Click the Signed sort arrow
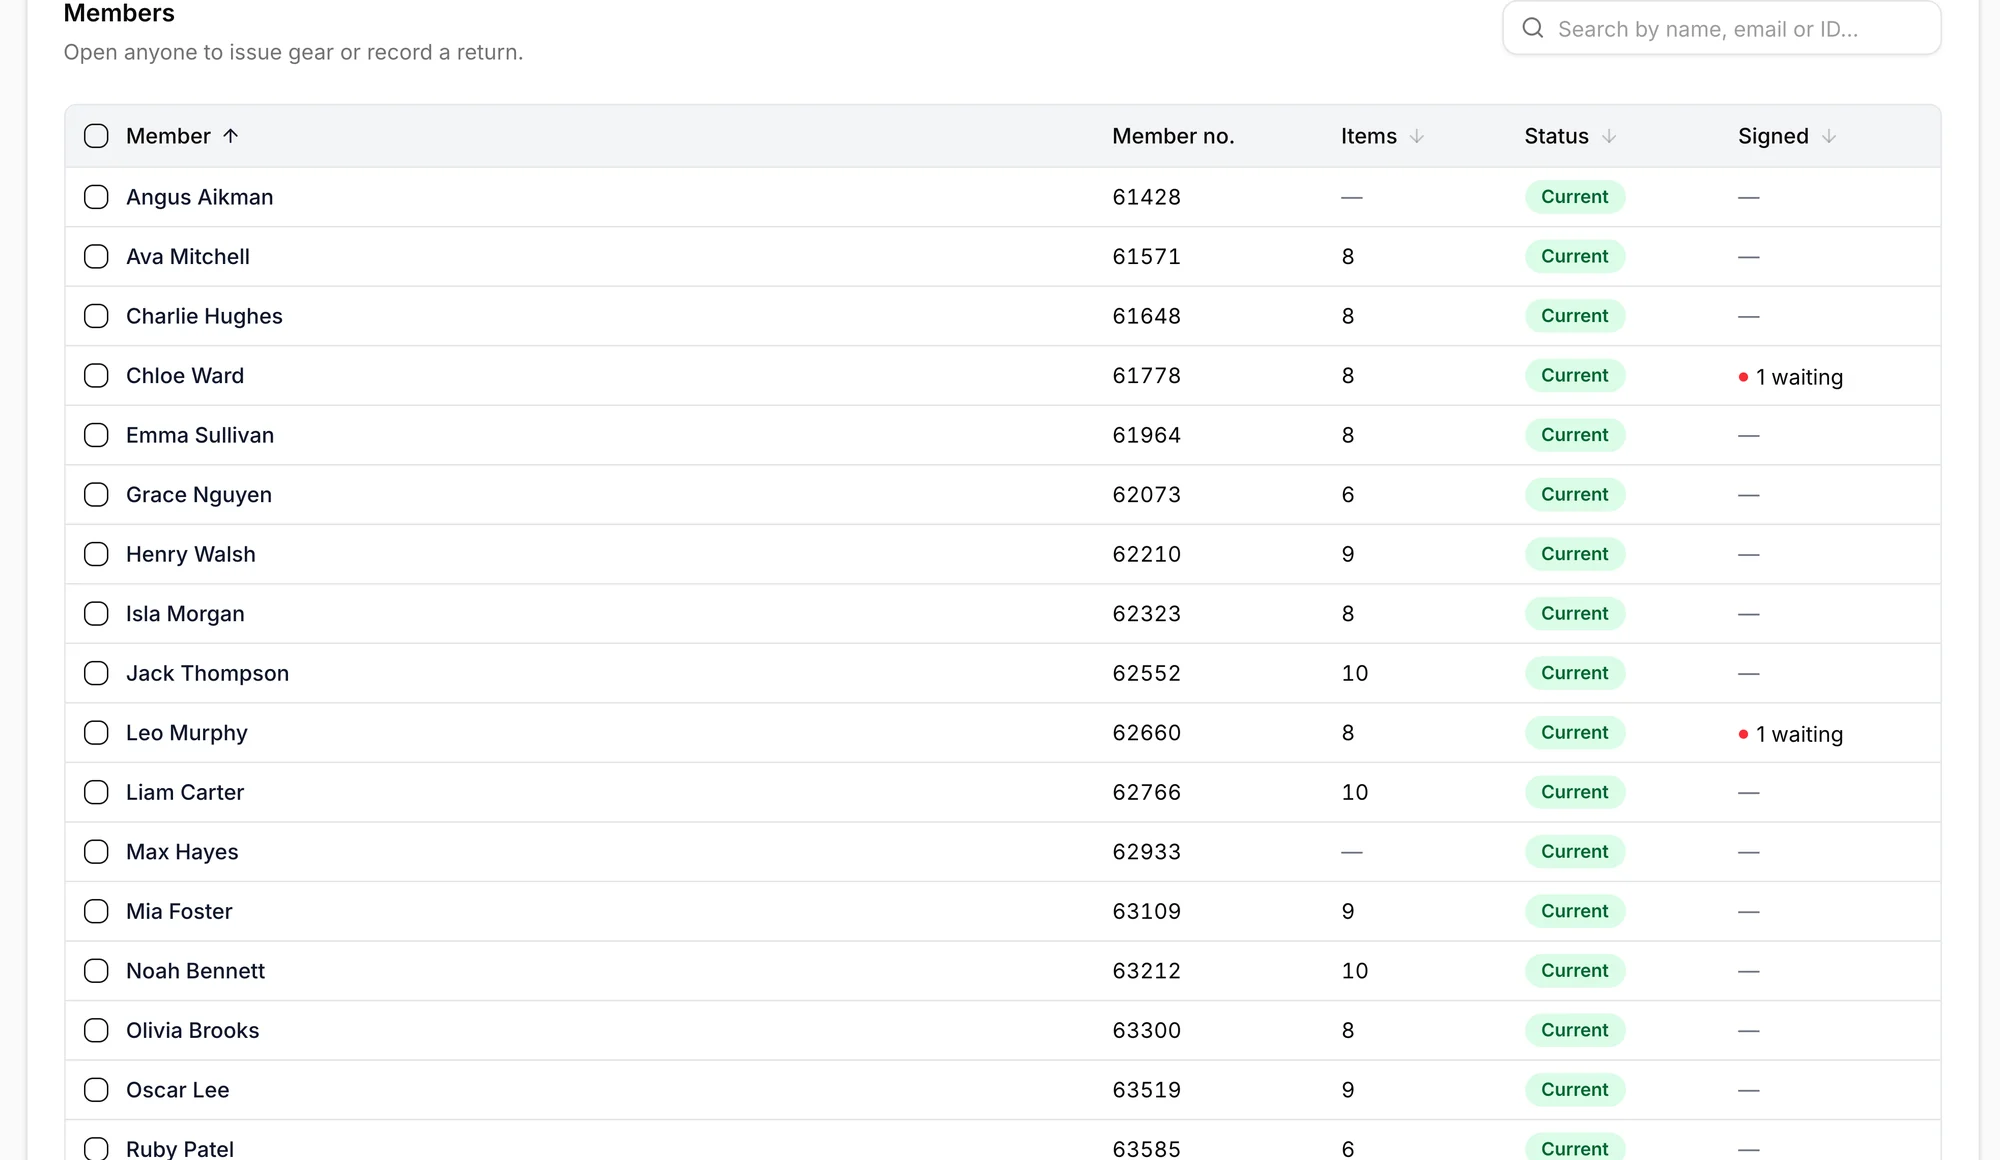The width and height of the screenshot is (2000, 1160). click(1828, 136)
